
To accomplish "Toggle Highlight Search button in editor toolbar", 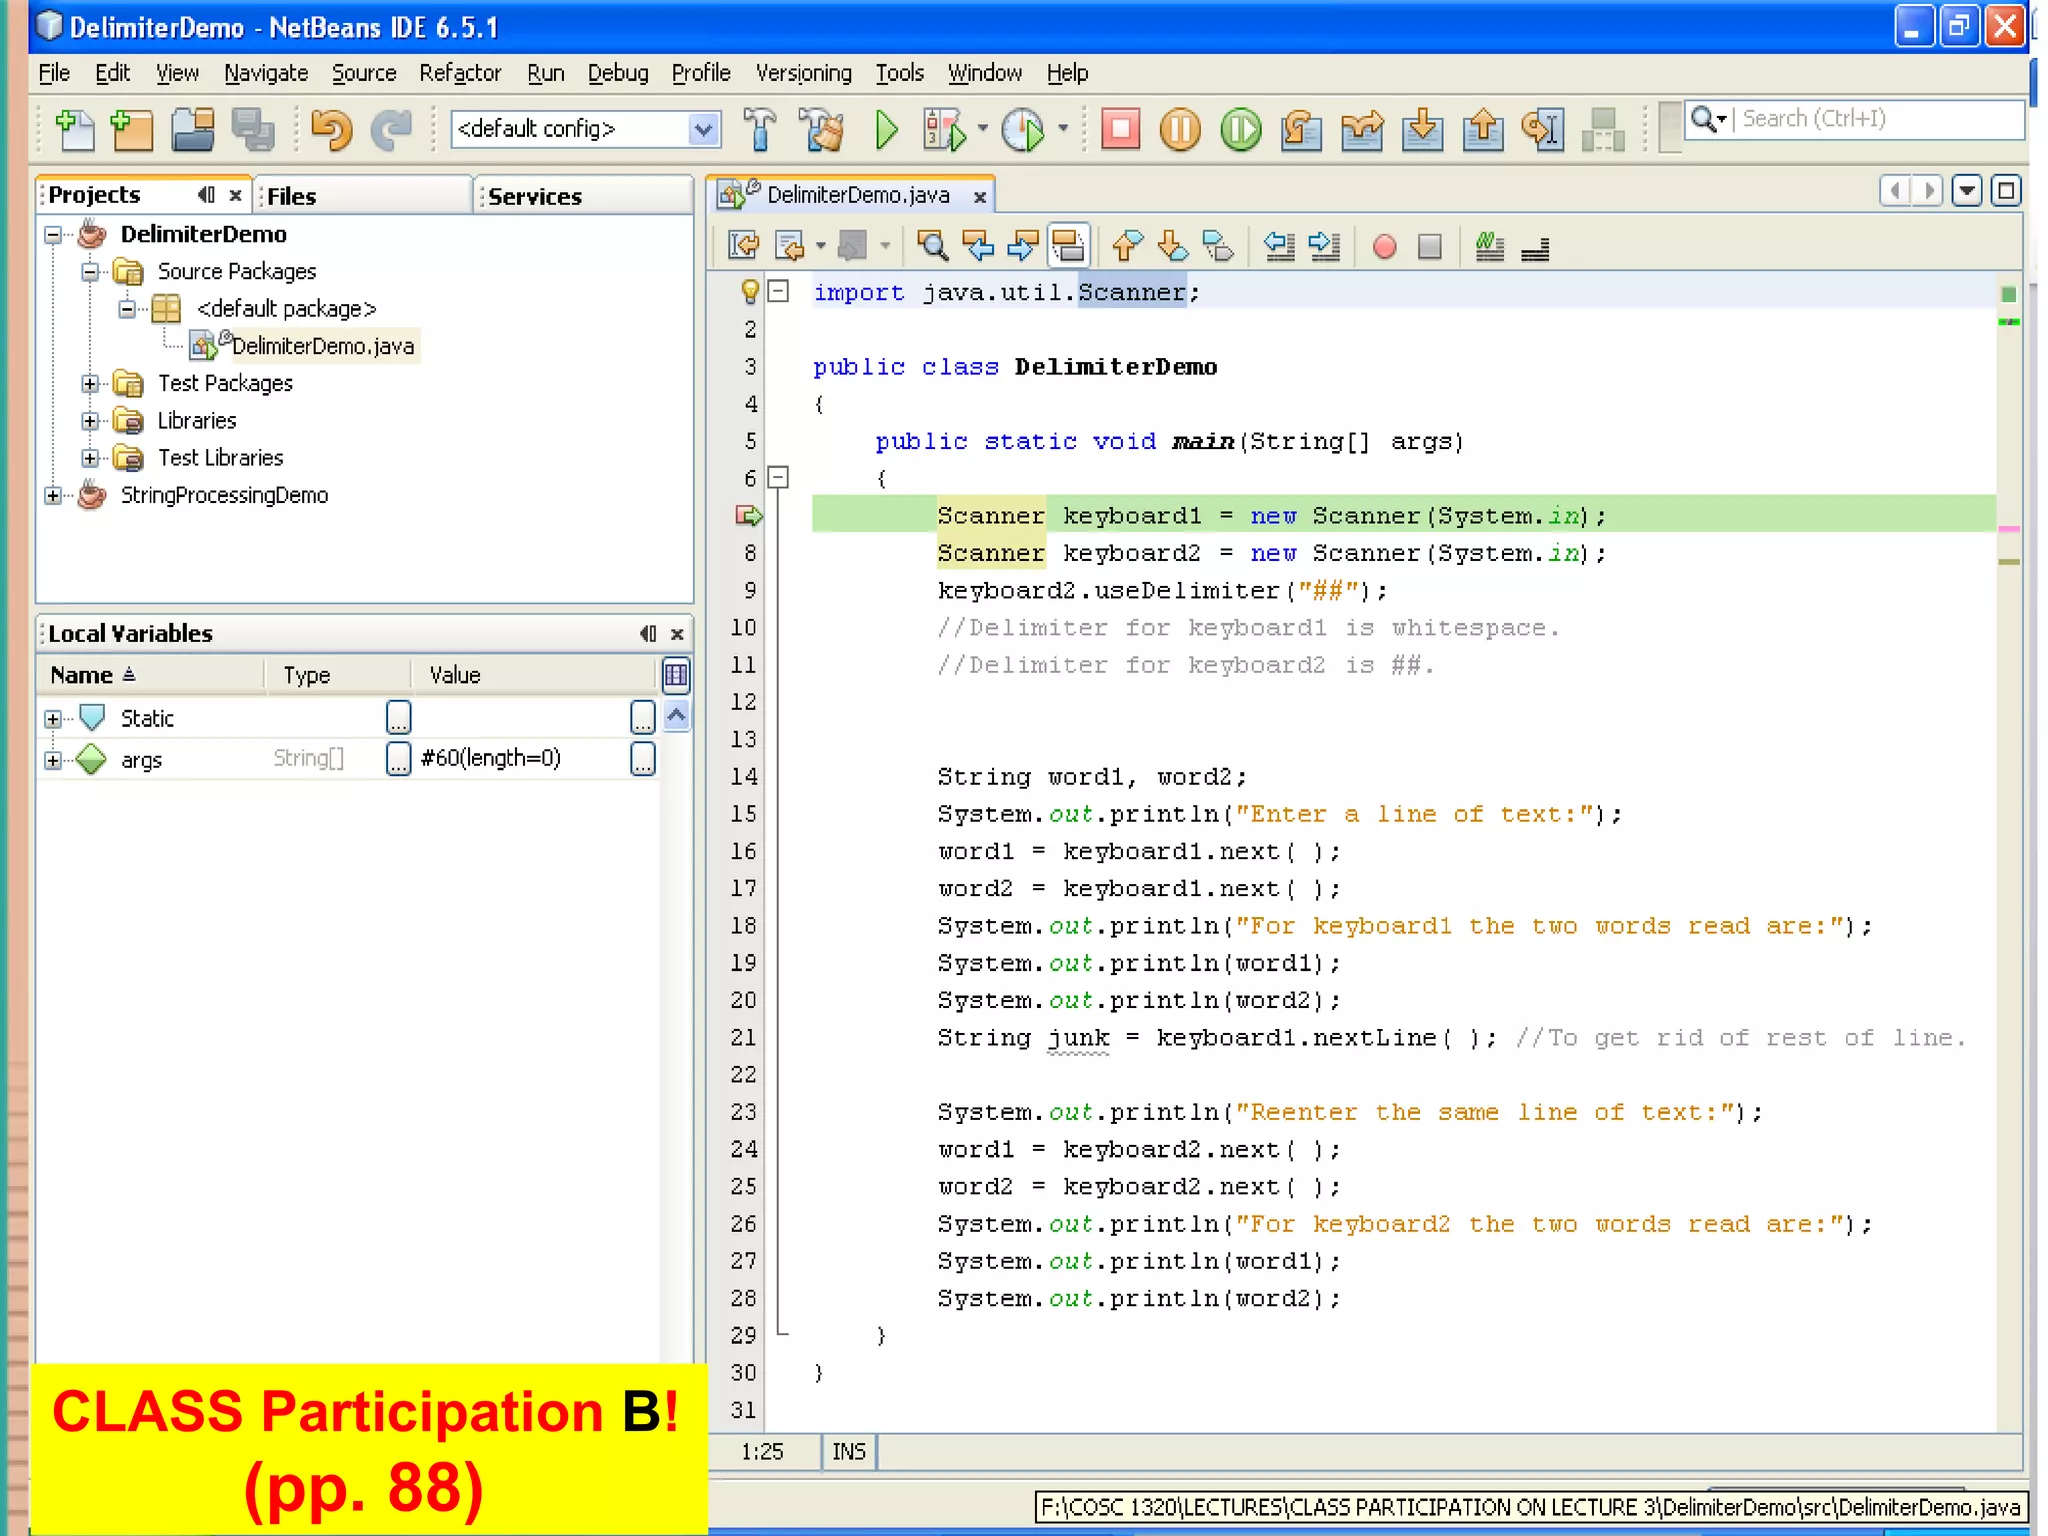I will 1069,246.
